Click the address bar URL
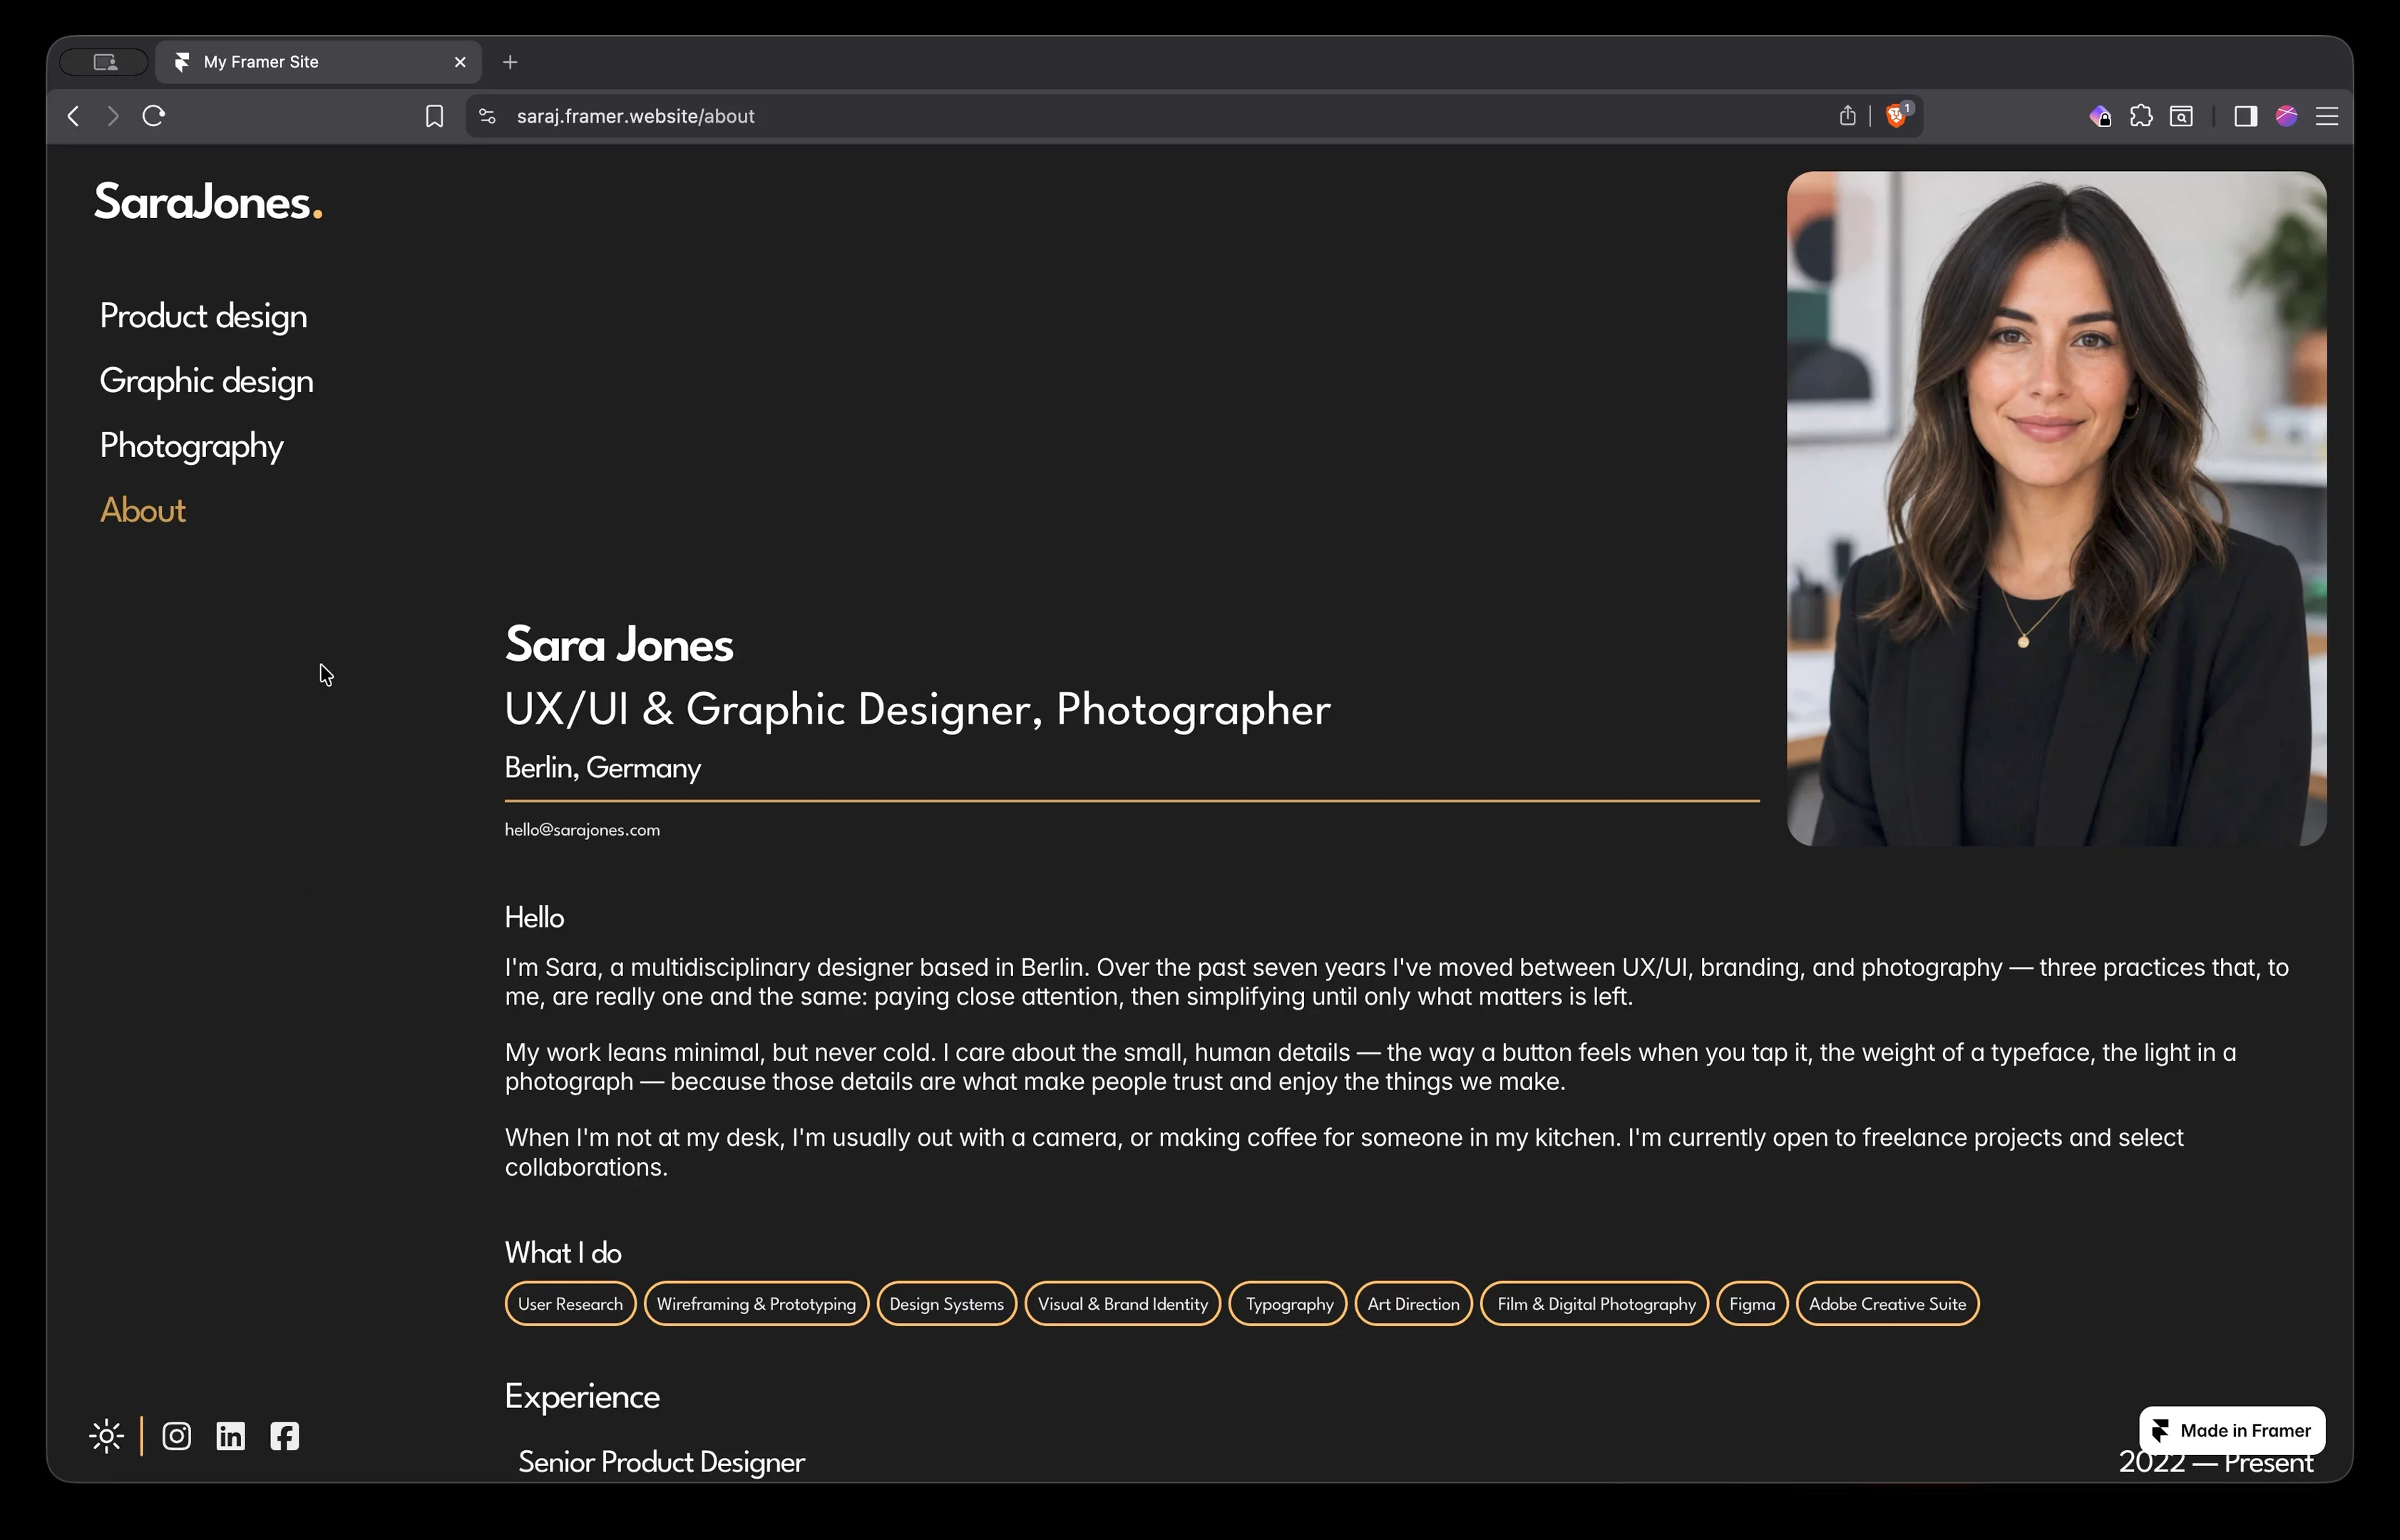Image resolution: width=2400 pixels, height=1540 pixels. coord(635,116)
